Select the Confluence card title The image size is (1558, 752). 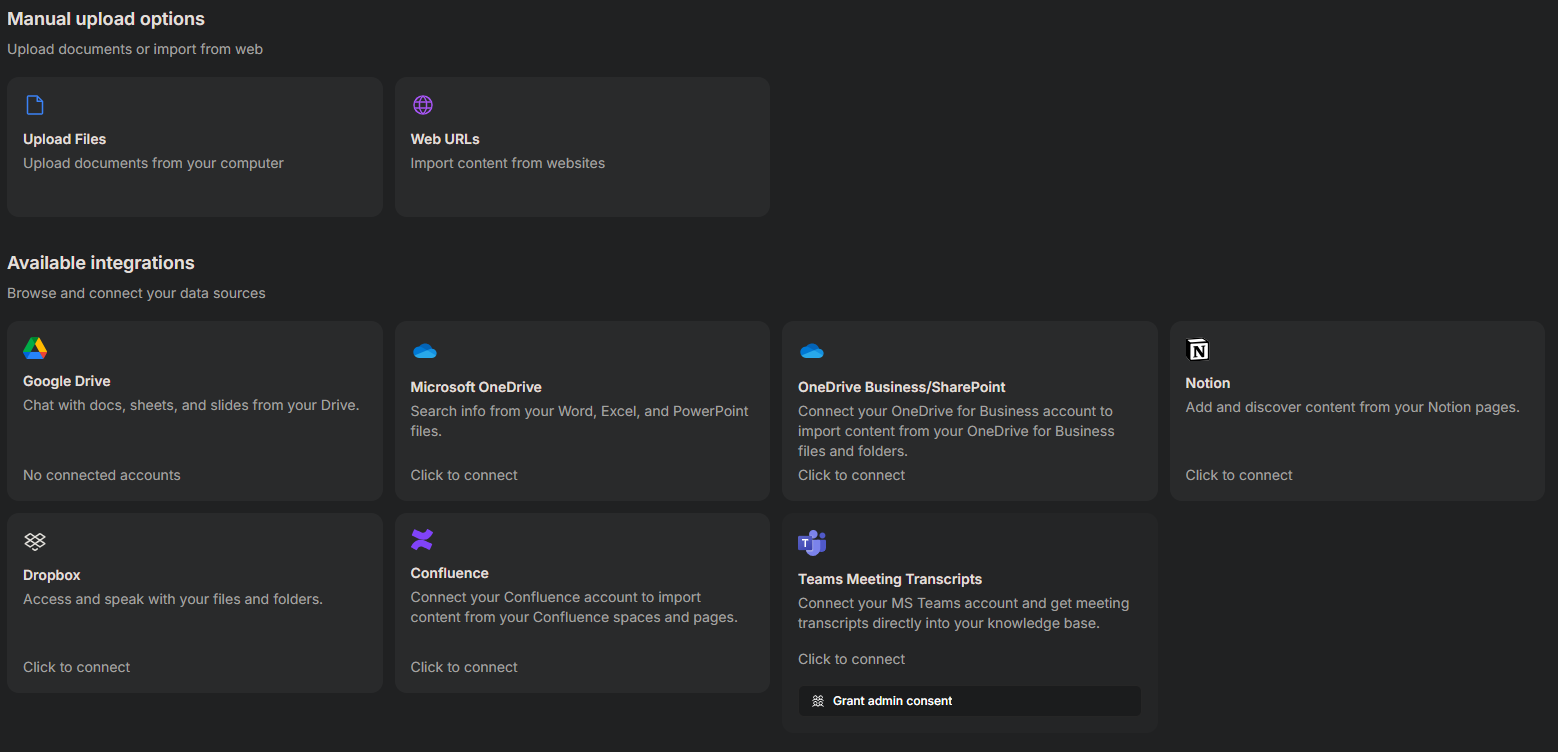[x=450, y=573]
